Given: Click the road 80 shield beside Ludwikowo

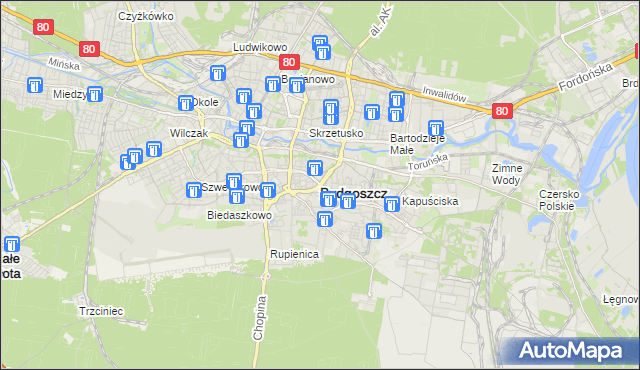Looking at the screenshot, I should tap(289, 62).
